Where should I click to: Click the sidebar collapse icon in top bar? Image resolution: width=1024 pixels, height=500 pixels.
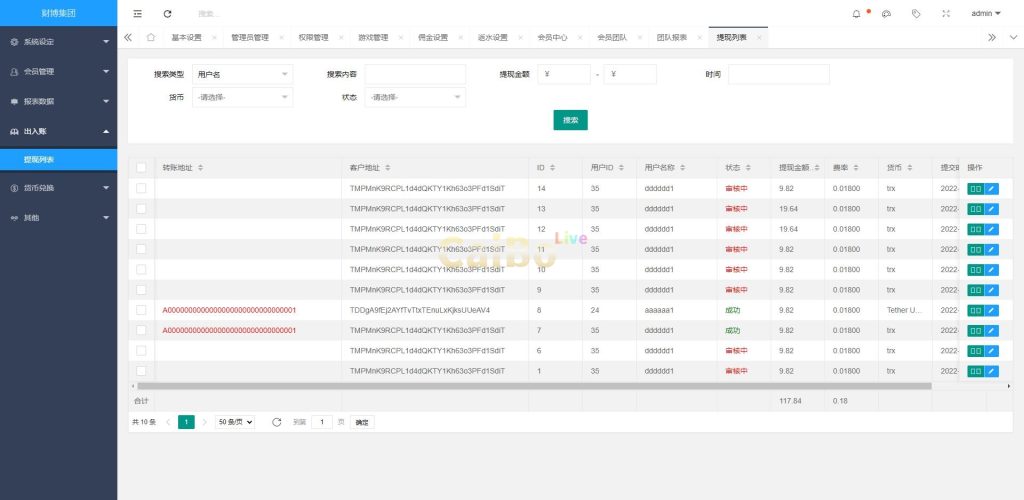(x=137, y=14)
